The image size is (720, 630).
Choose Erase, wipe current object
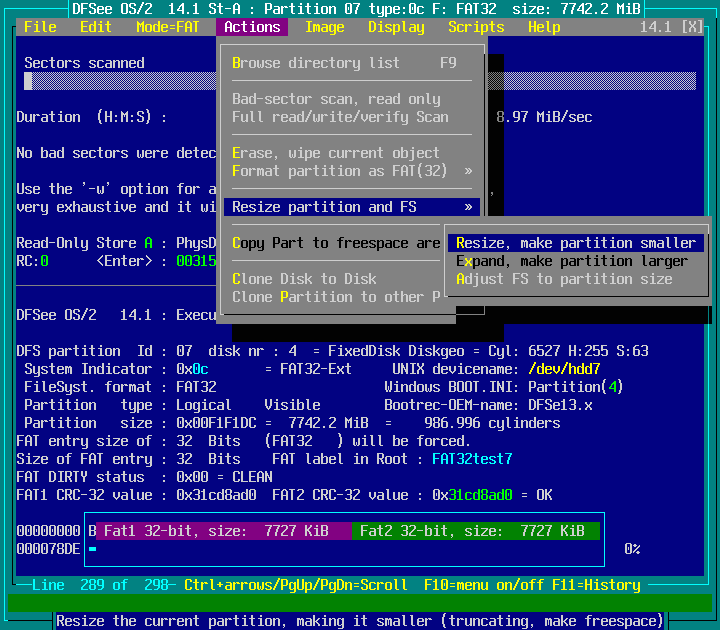336,153
